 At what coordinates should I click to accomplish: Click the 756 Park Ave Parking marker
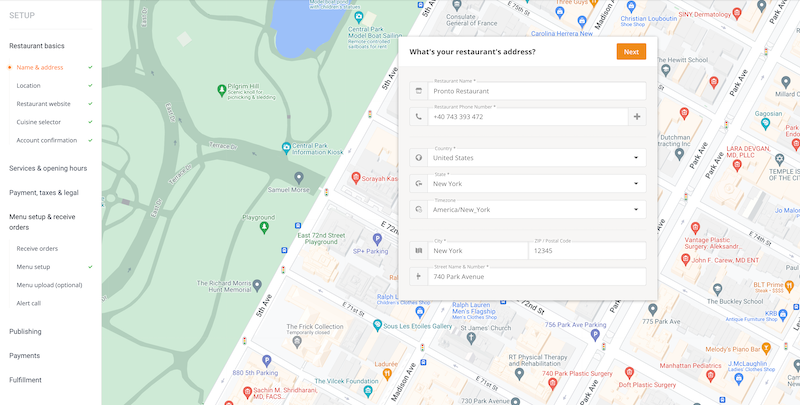[594, 335]
